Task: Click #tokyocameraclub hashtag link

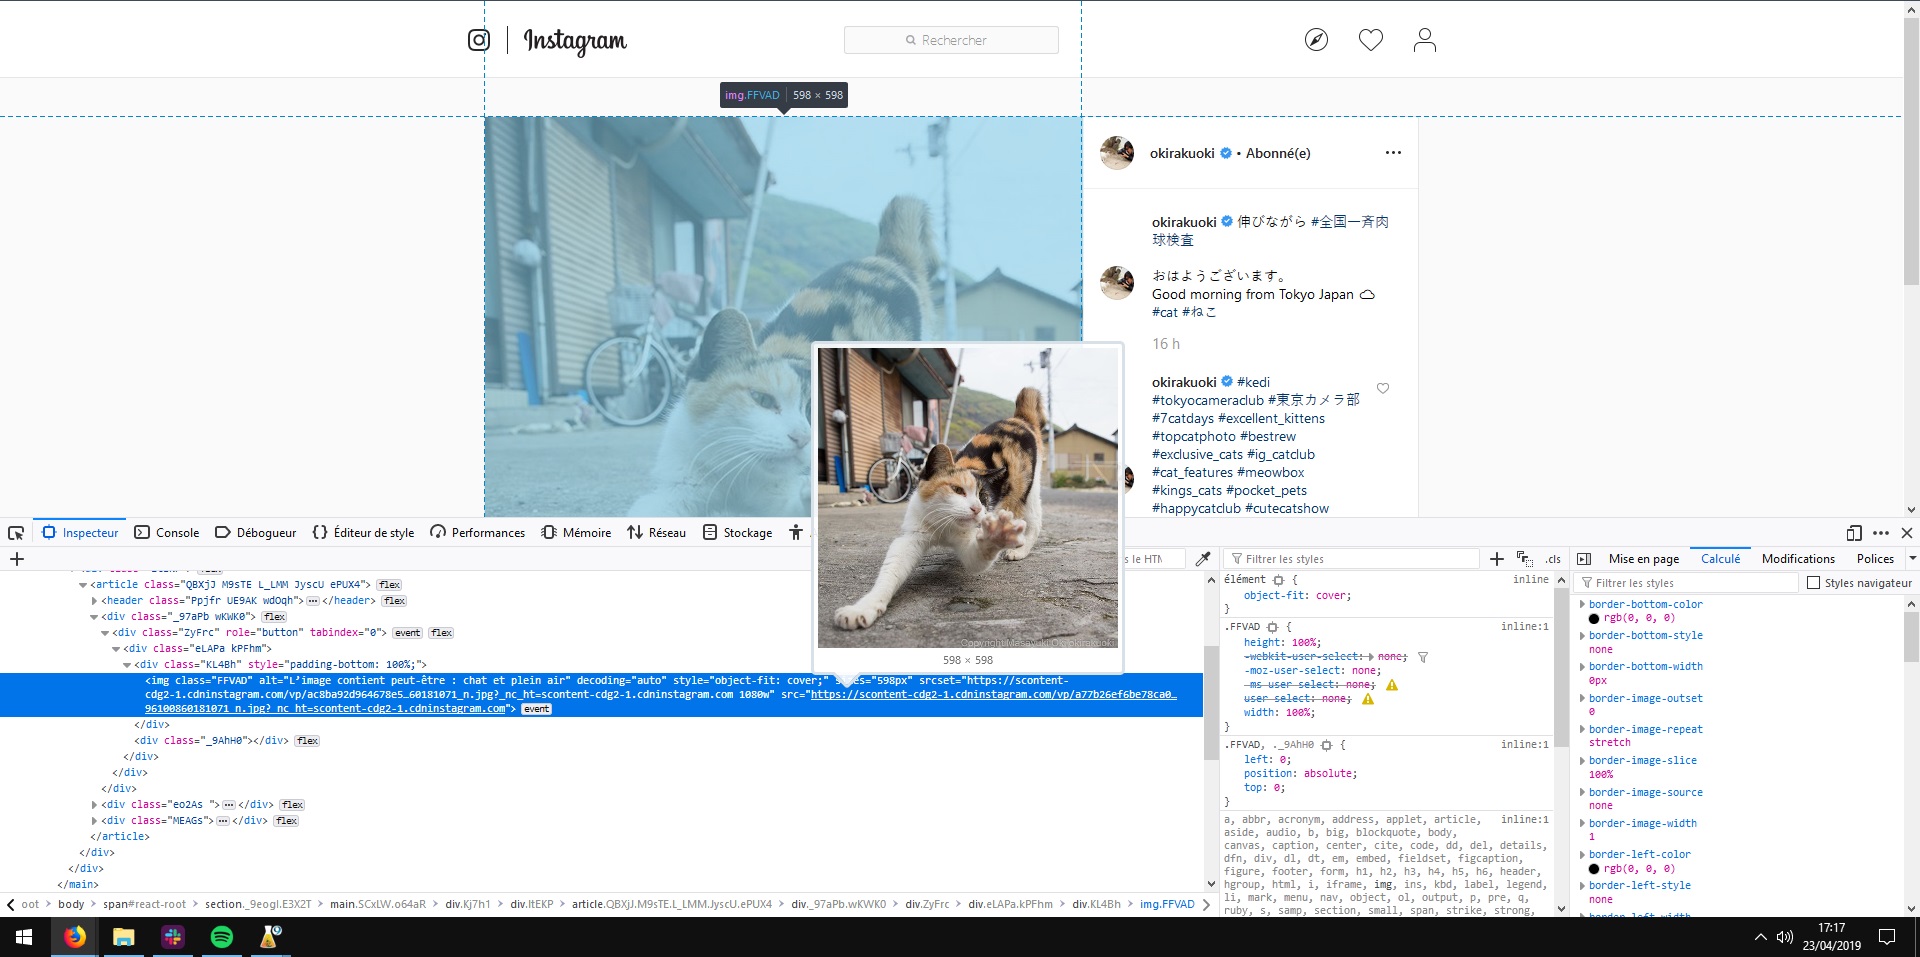Action: (x=1208, y=400)
